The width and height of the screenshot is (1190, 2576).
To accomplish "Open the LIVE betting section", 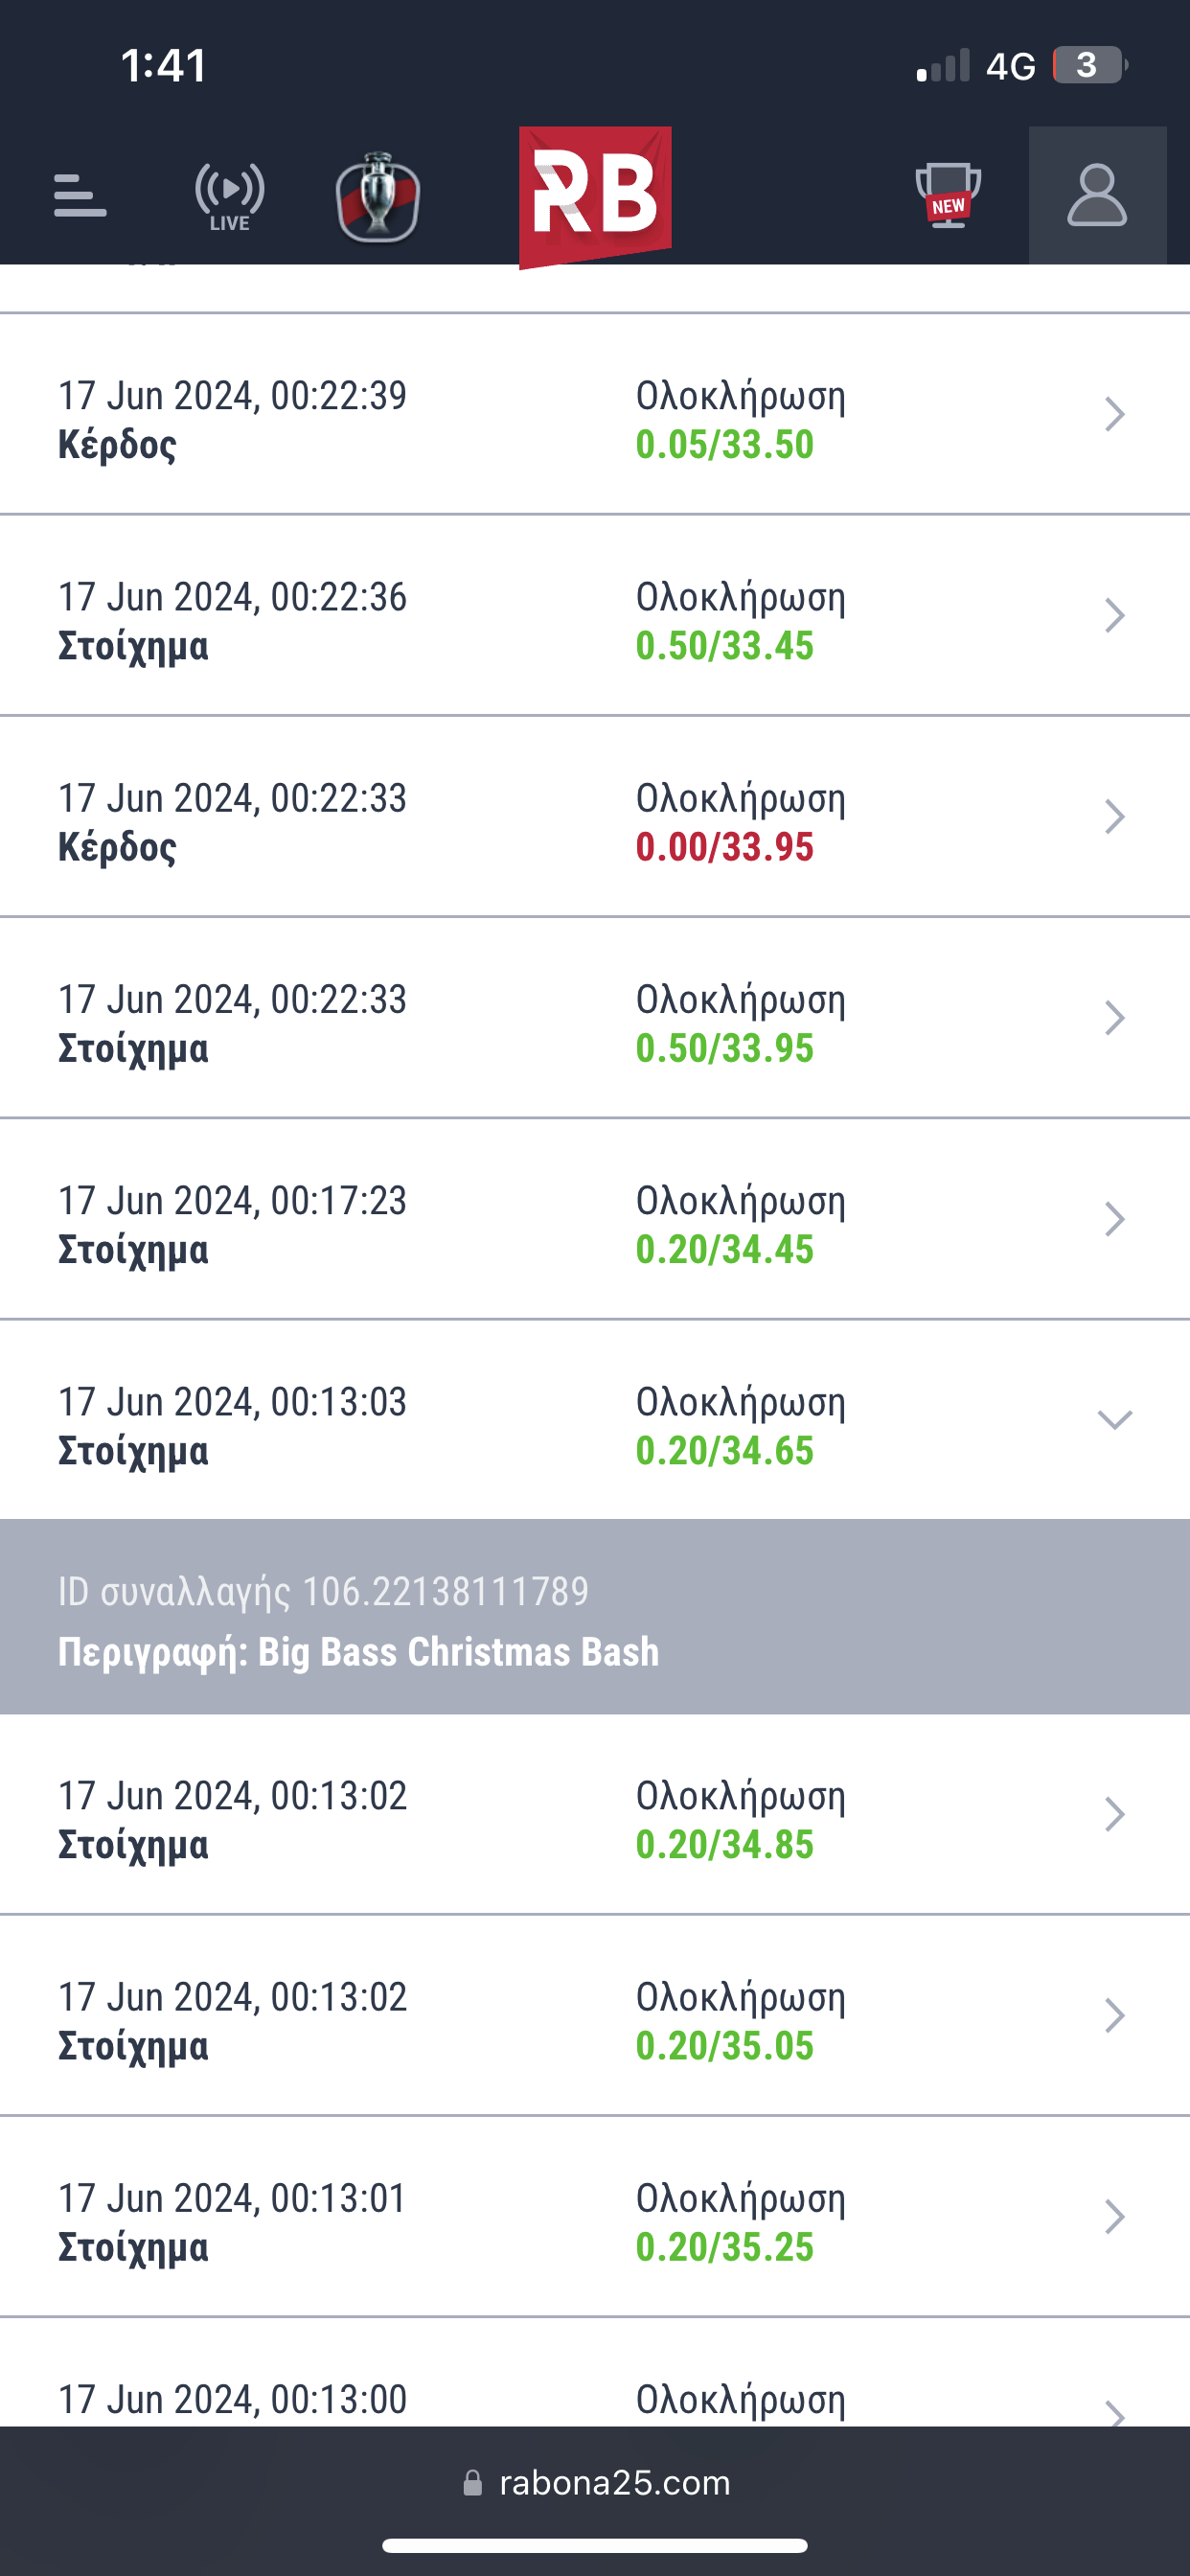I will [229, 196].
